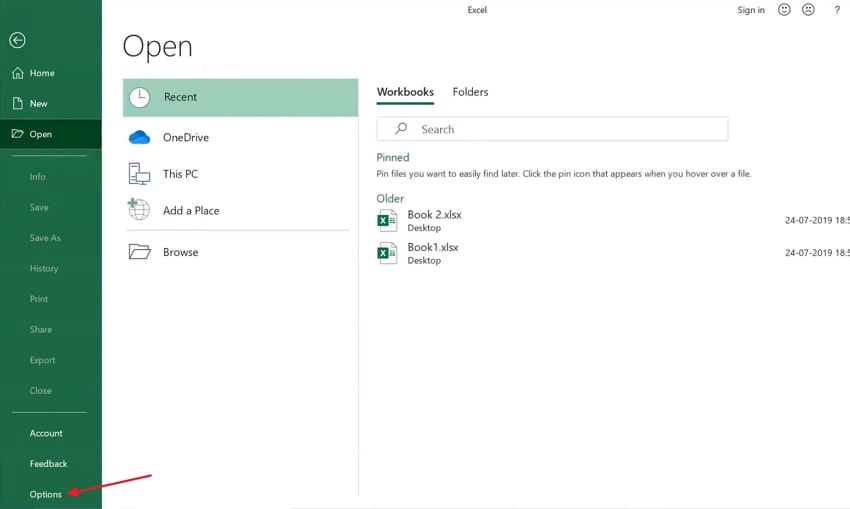Click the Browse folder icon
The image size is (850, 509).
139,252
